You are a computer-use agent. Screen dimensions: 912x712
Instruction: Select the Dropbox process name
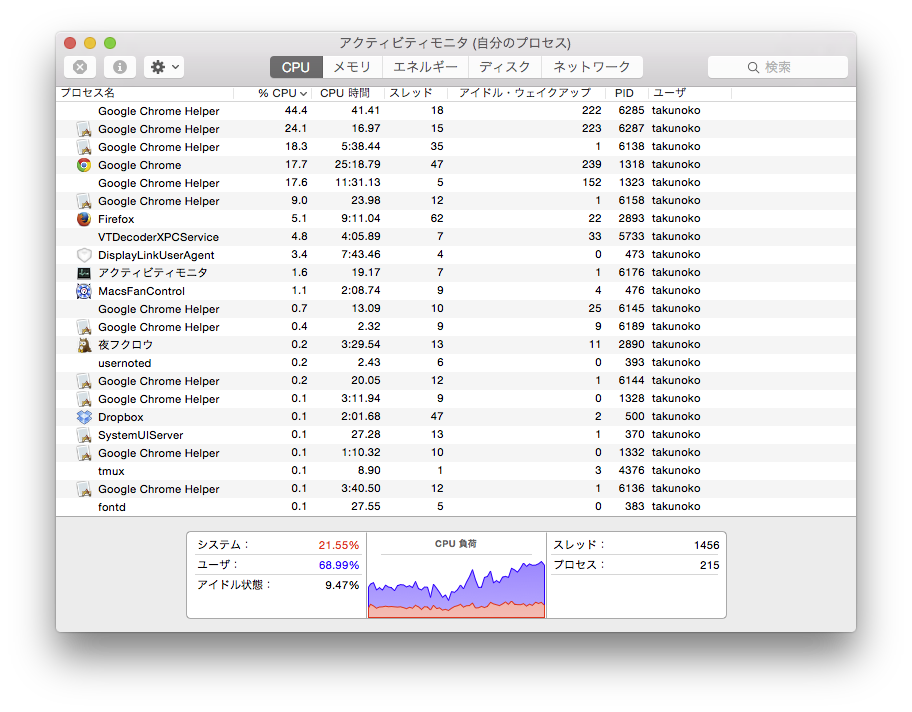120,417
